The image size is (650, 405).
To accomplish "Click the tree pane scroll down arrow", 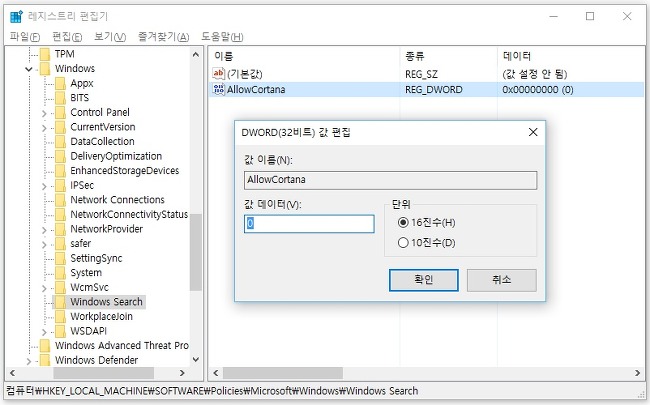I will pos(196,360).
